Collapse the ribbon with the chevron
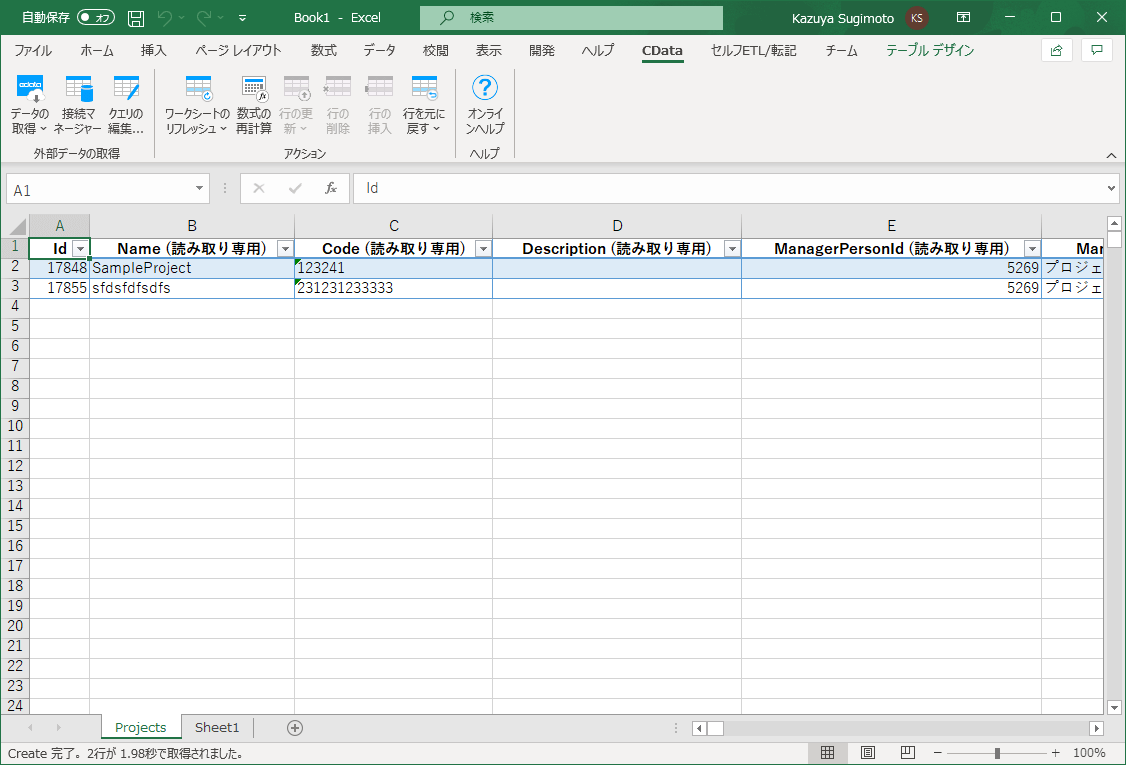This screenshot has height=765, width=1126. coord(1111,156)
